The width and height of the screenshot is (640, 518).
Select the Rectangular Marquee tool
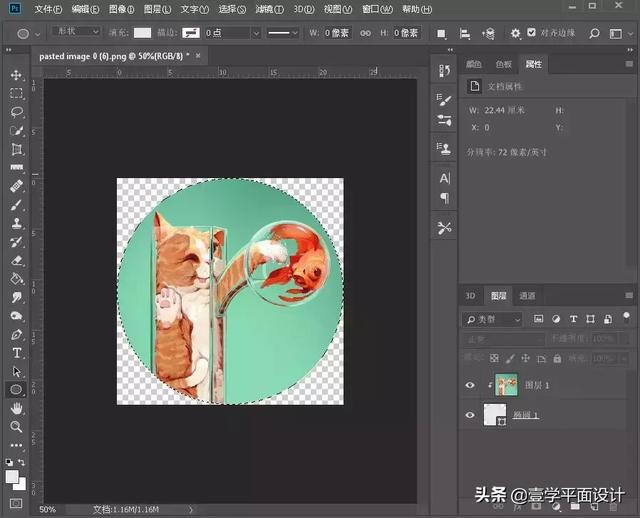coord(16,93)
